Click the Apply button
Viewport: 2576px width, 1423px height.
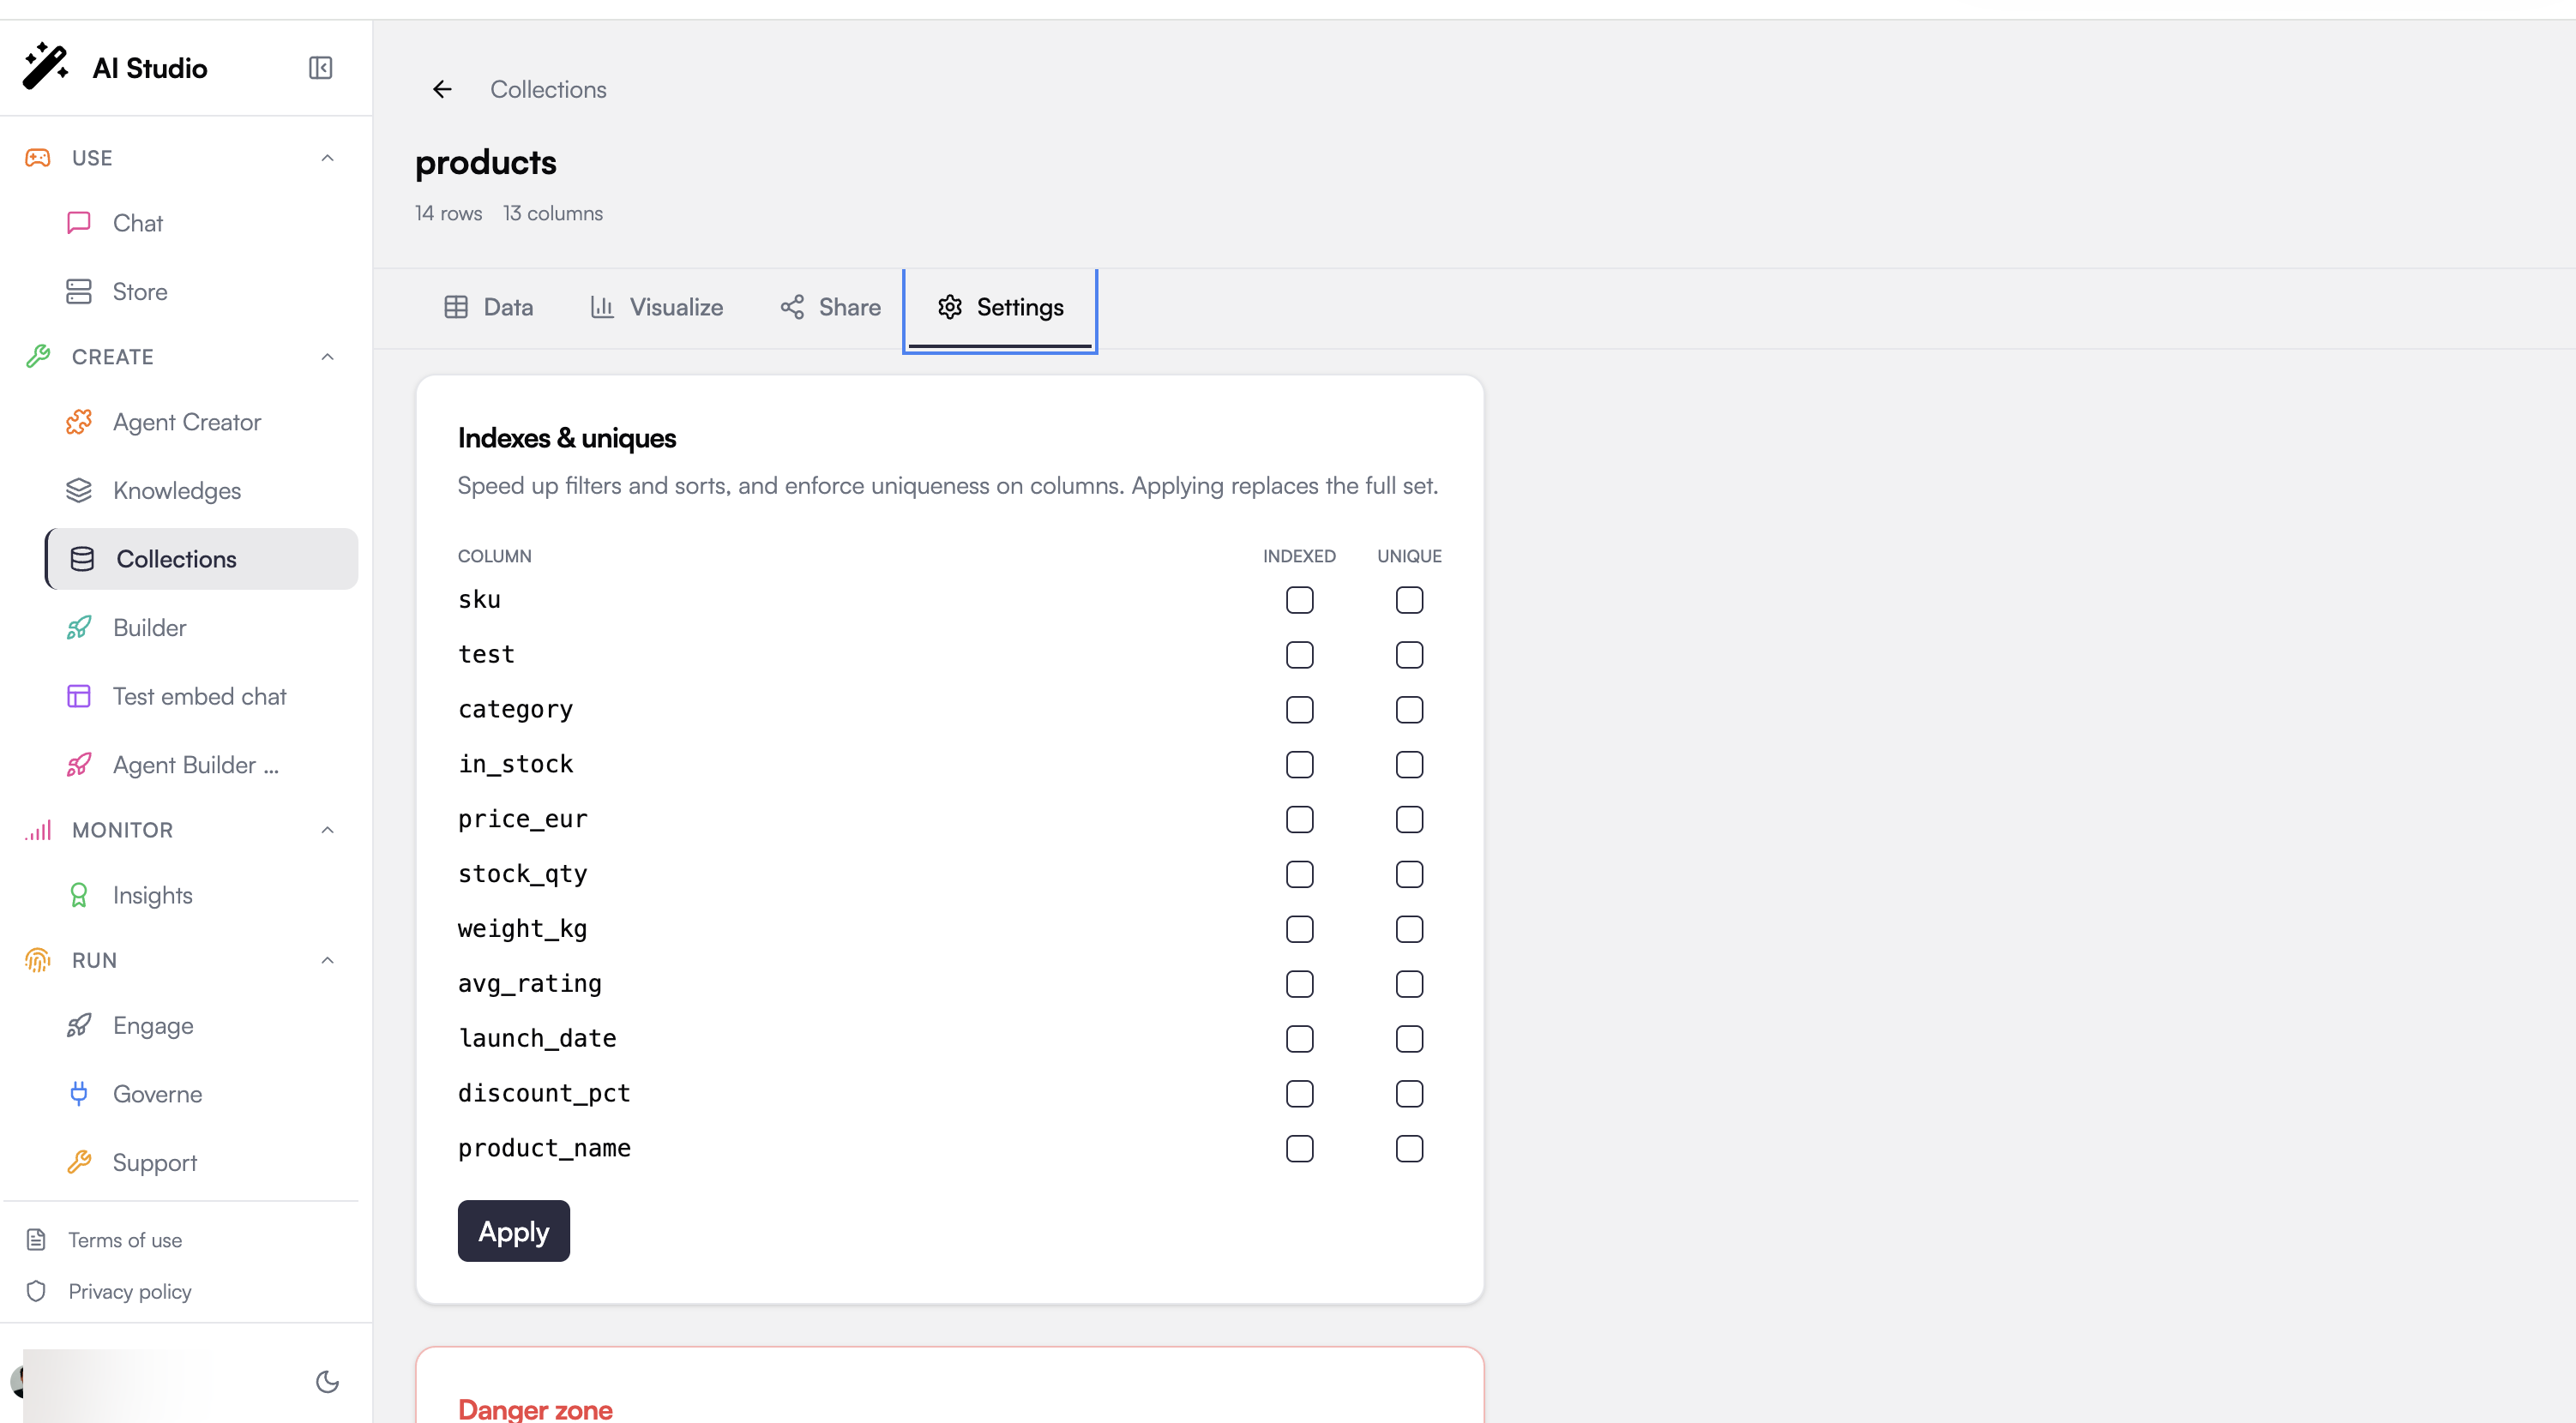(x=513, y=1231)
